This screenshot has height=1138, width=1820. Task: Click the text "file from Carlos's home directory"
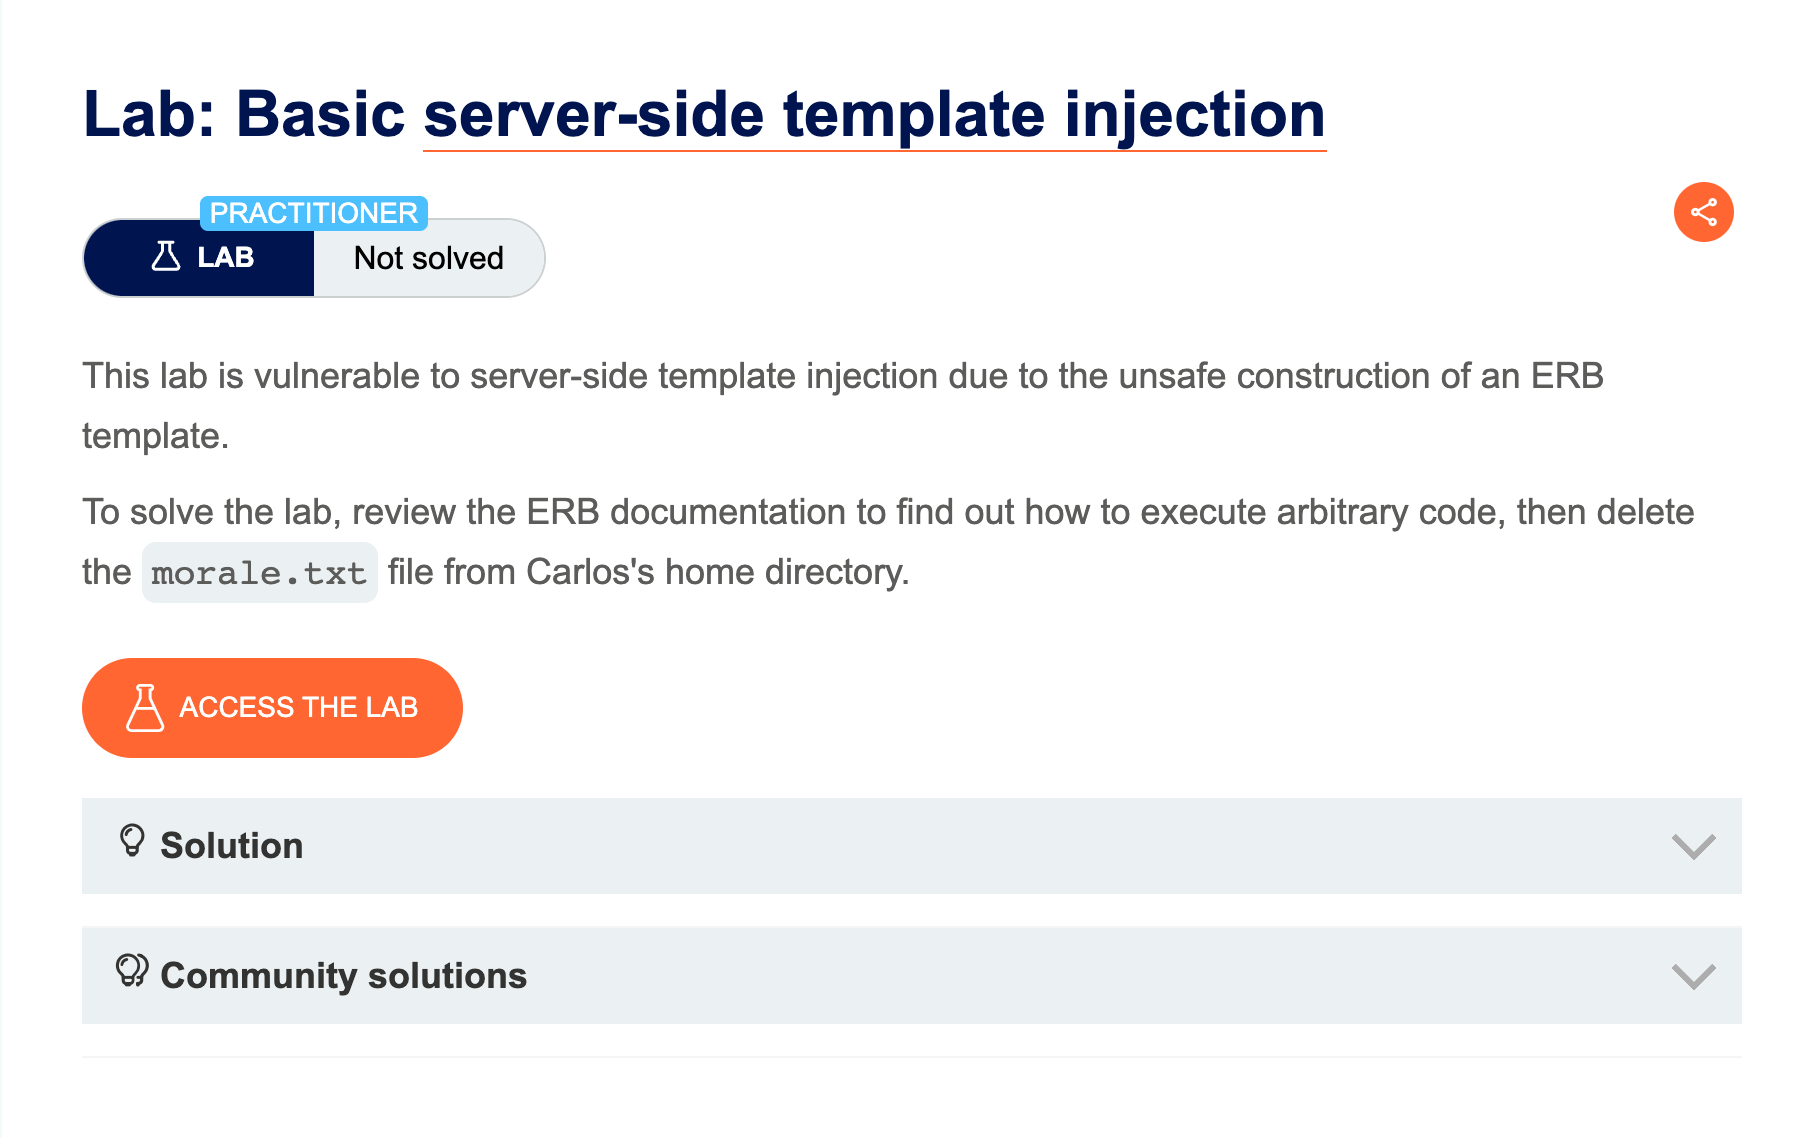(x=648, y=572)
